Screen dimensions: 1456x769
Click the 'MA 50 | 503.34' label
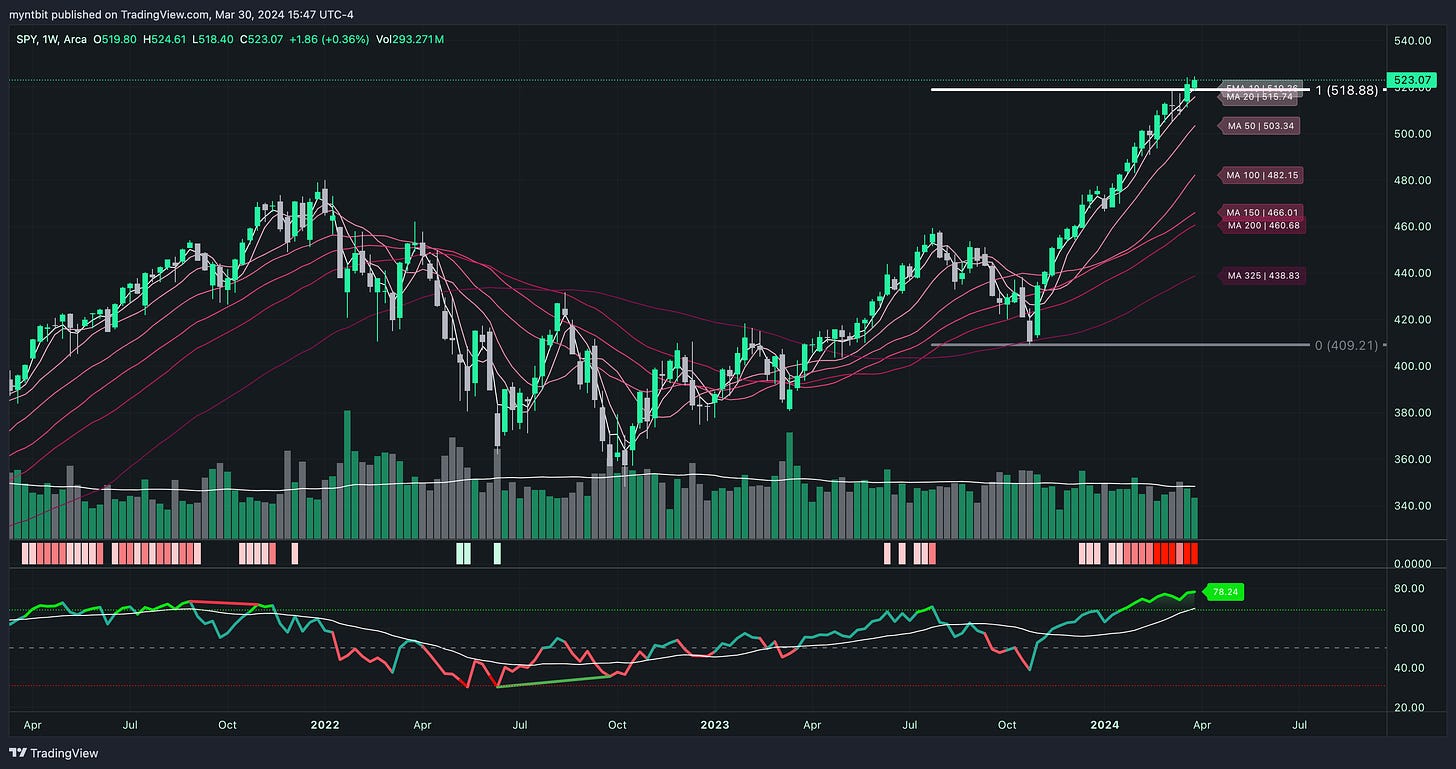pos(1261,126)
